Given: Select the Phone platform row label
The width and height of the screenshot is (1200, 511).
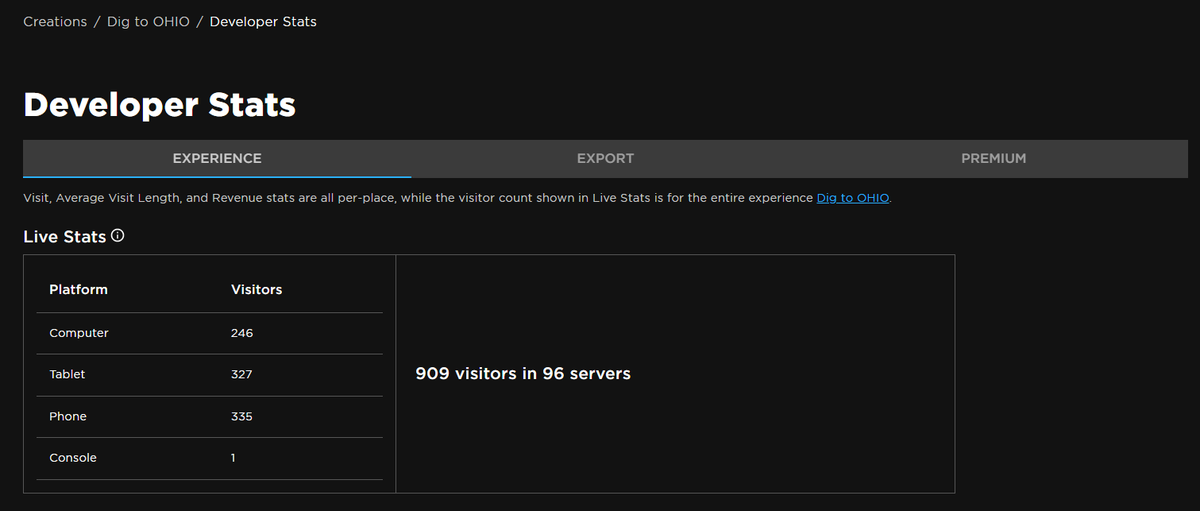Looking at the screenshot, I should pyautogui.click(x=68, y=416).
